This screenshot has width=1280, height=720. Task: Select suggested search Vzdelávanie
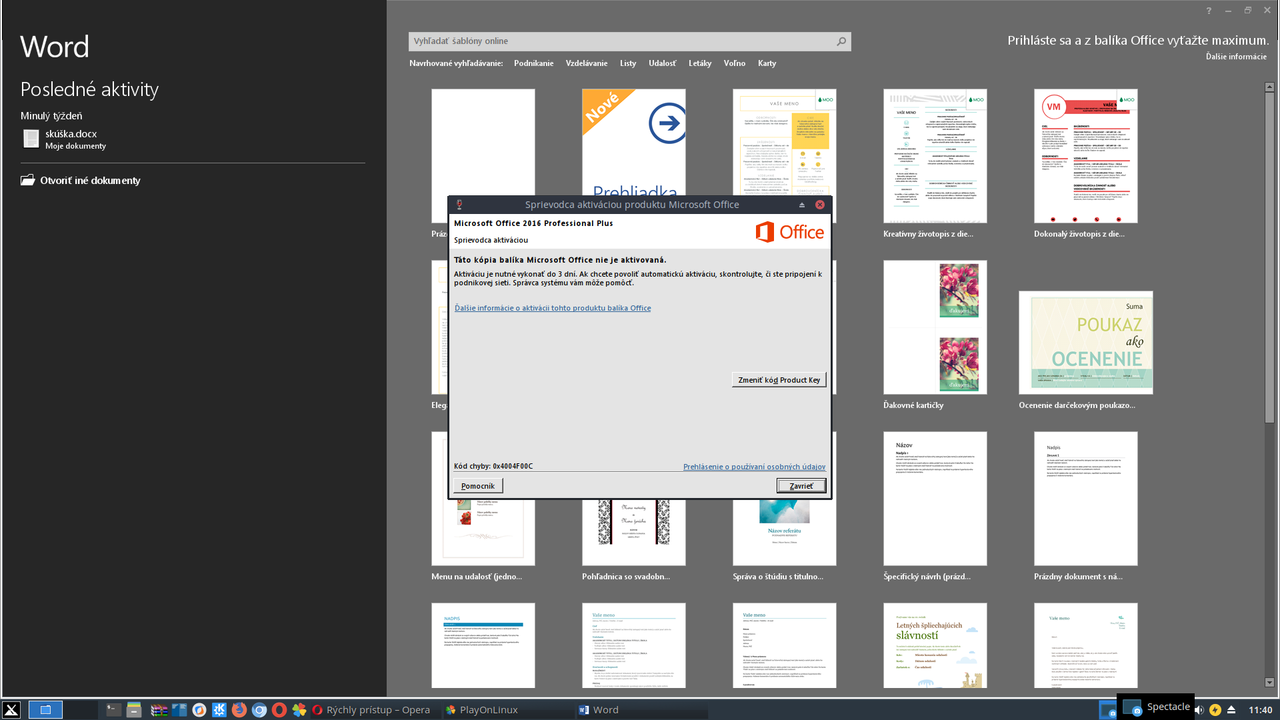coord(586,63)
